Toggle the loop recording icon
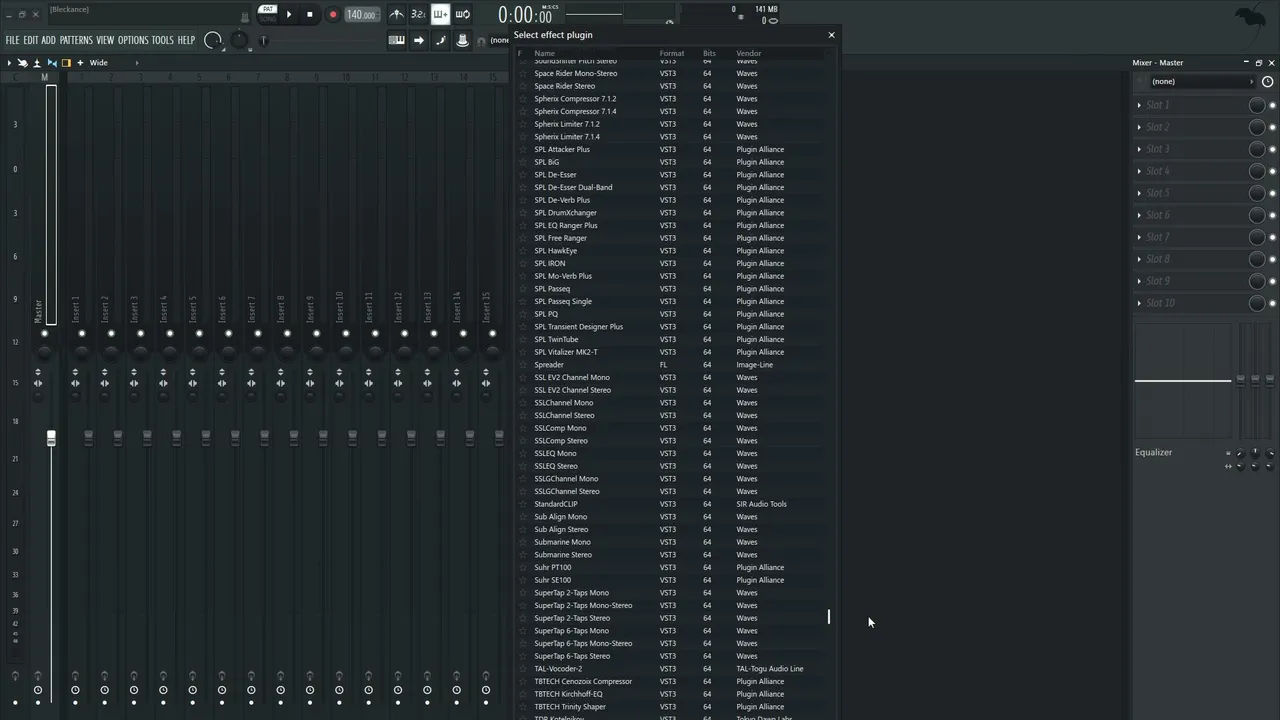Viewport: 1280px width, 720px height. pyautogui.click(x=462, y=15)
